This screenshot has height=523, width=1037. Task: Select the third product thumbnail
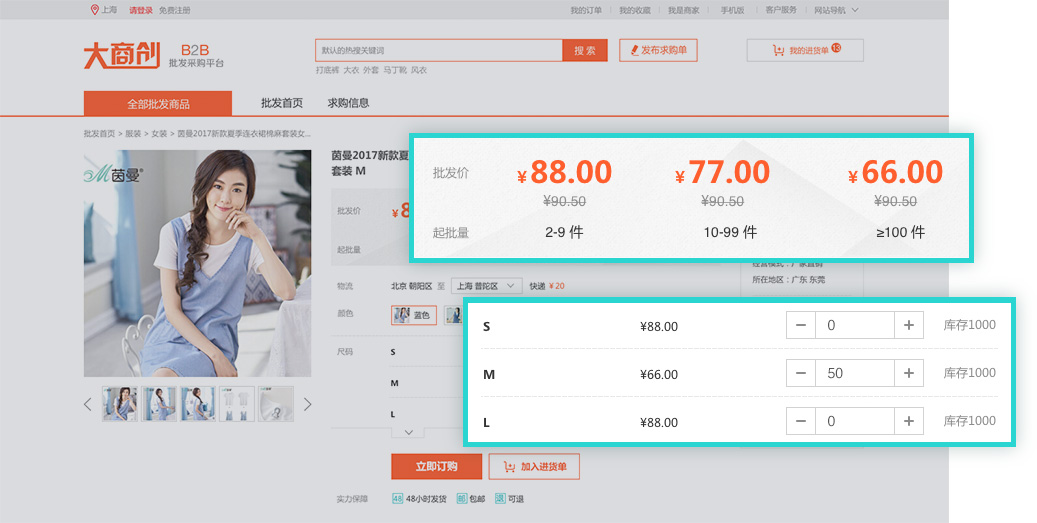coord(198,404)
